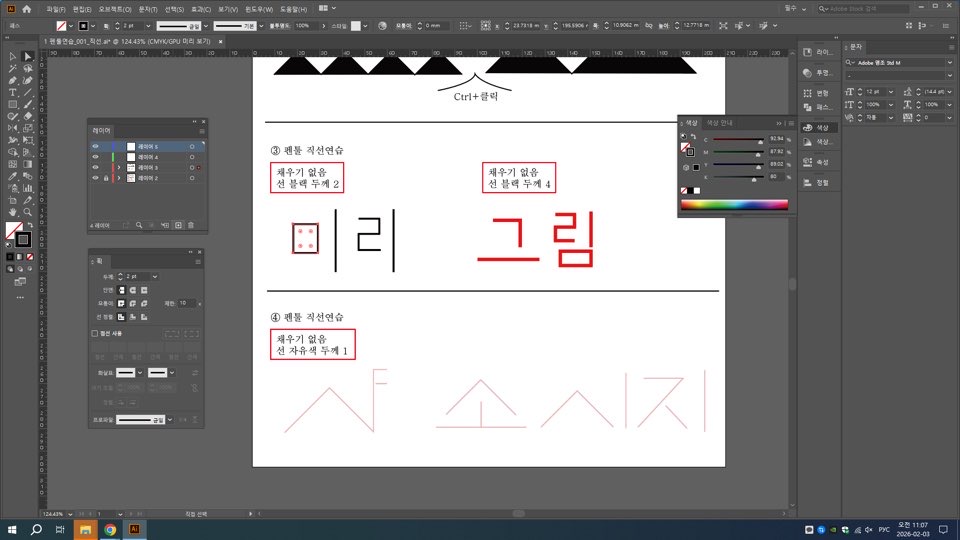Expand the 레이어 3 sublayers arrow
Viewport: 960px width, 540px height.
119,168
